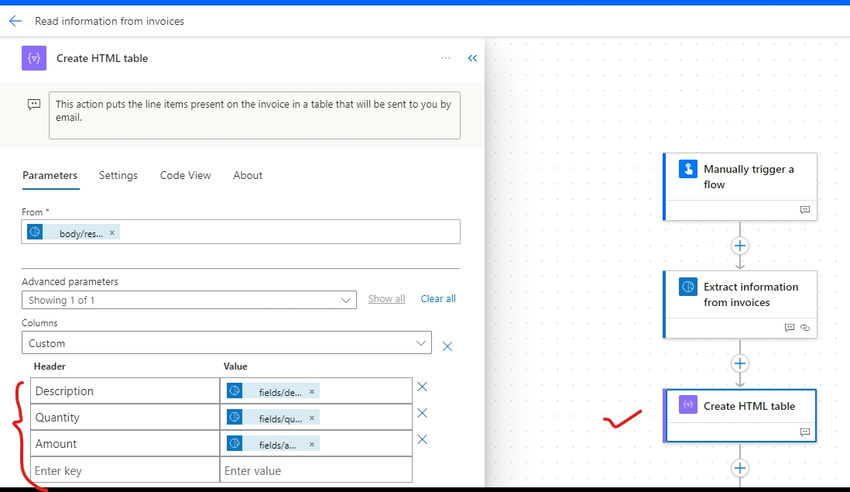Open the Settings tab
850x492 pixels.
point(118,176)
